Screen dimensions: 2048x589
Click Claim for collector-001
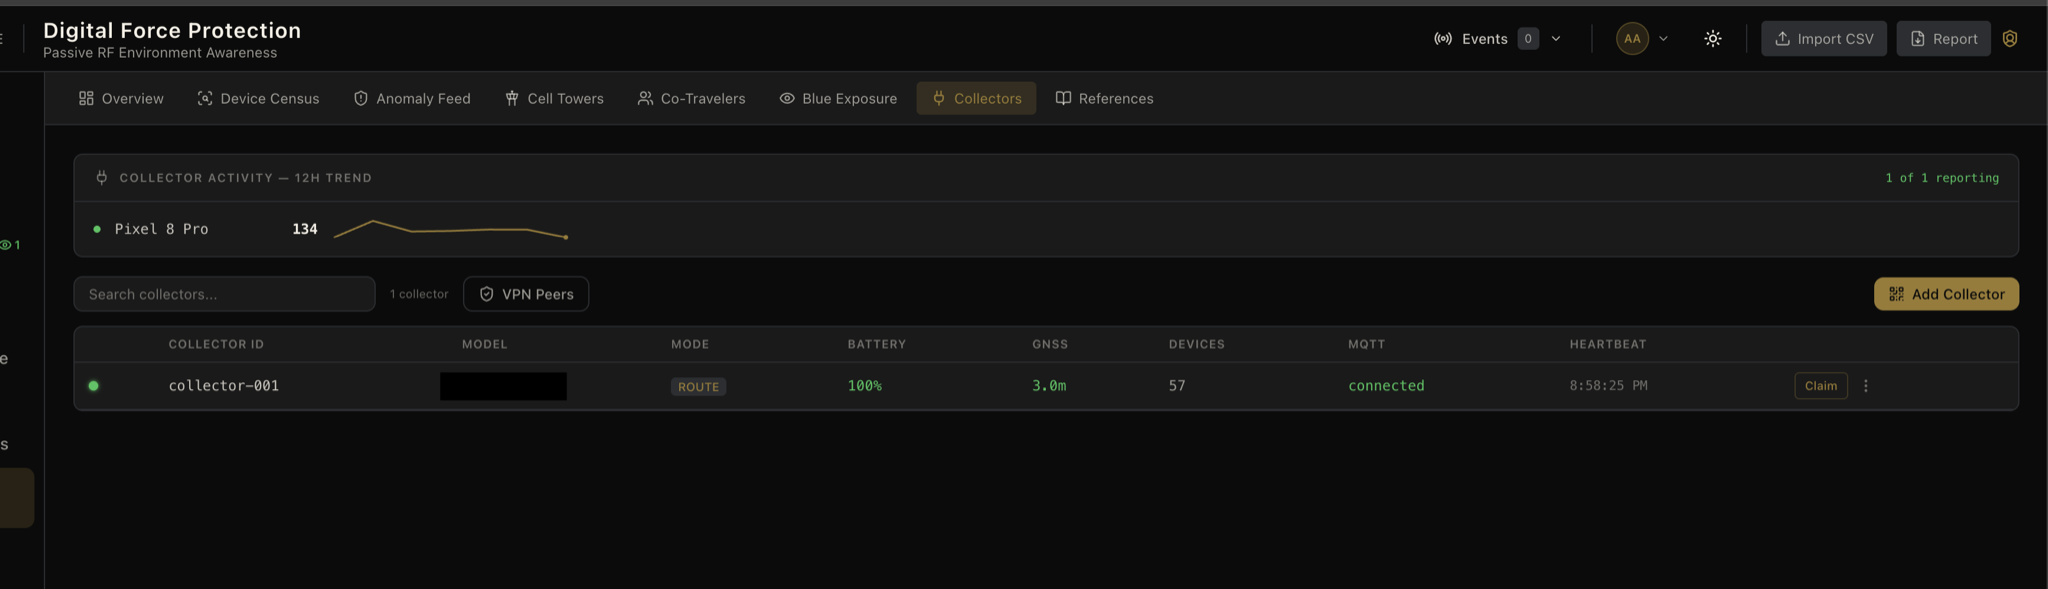click(x=1821, y=386)
